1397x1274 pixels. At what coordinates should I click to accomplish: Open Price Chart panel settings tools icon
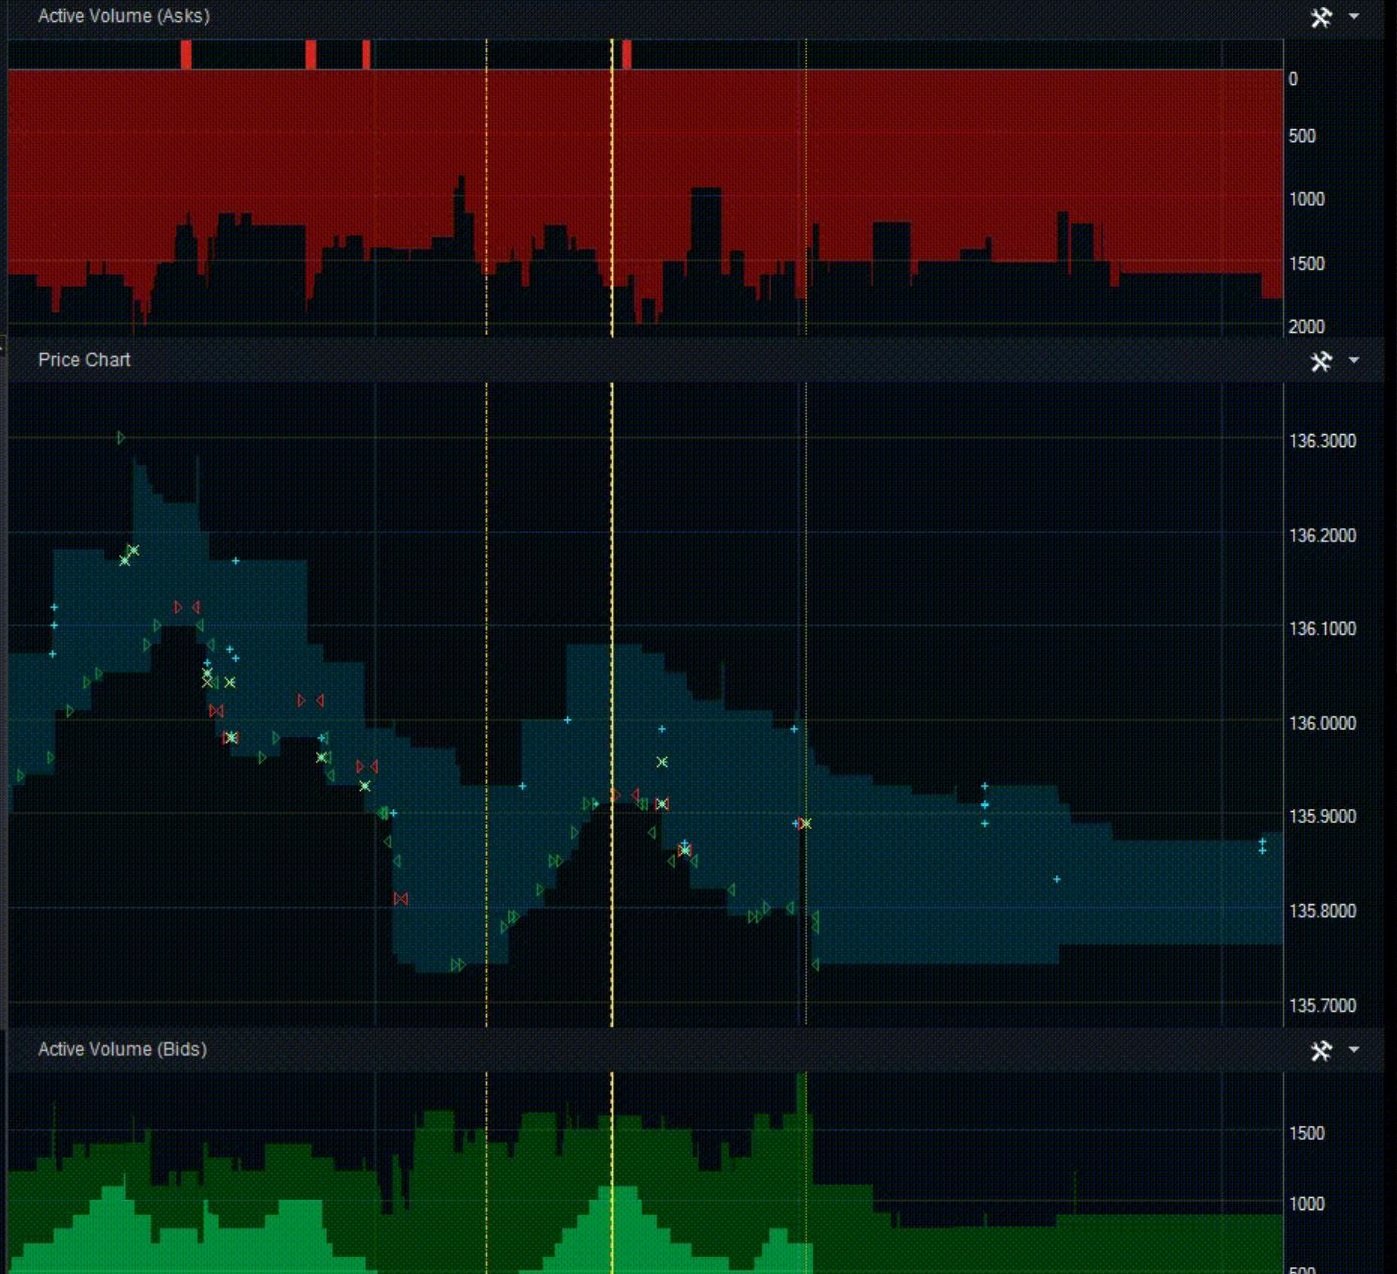[1321, 361]
